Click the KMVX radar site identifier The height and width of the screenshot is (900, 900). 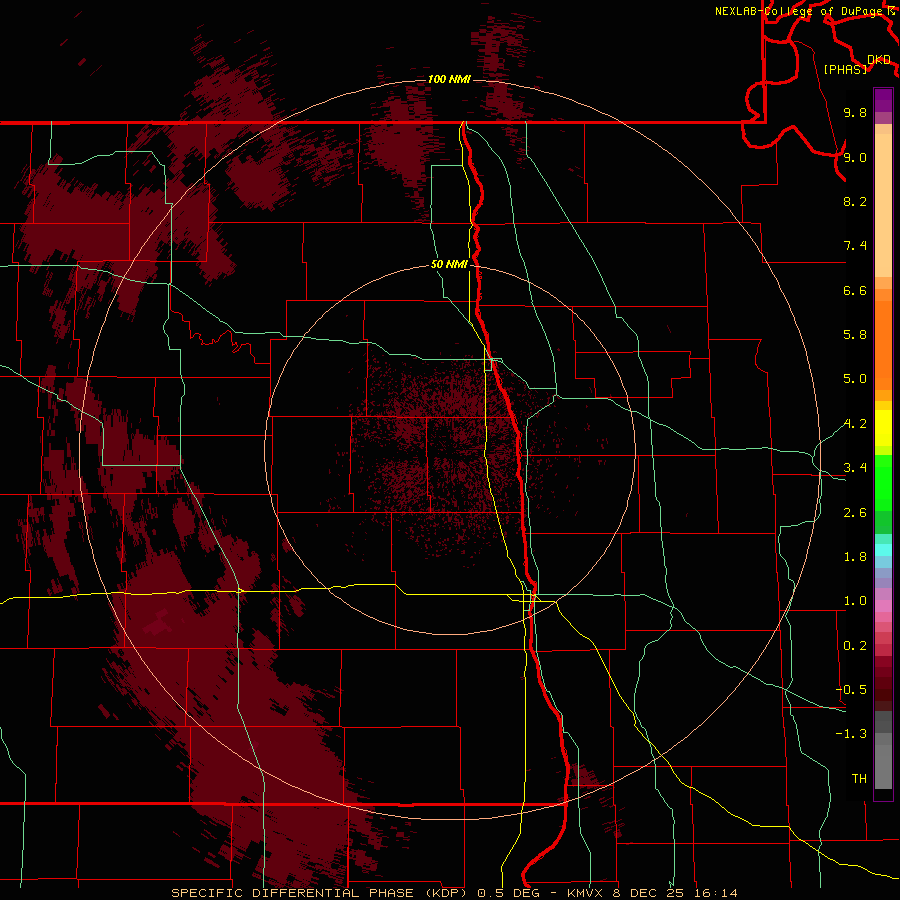click(x=584, y=893)
